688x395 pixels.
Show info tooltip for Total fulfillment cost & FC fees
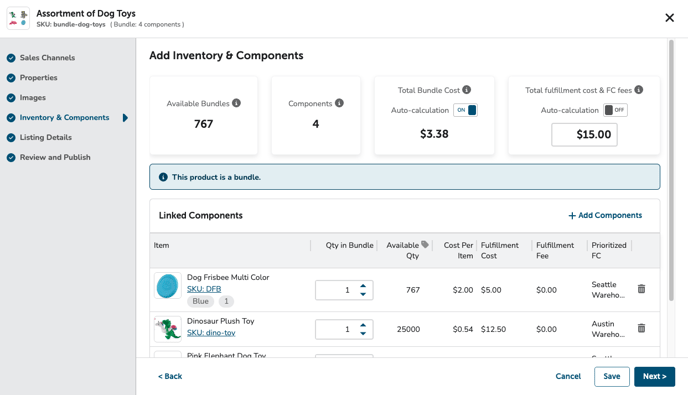[x=639, y=90]
